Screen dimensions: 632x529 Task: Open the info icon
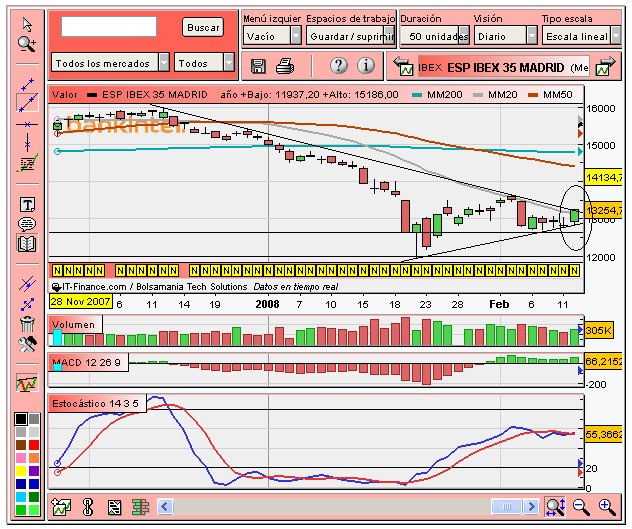(x=366, y=66)
